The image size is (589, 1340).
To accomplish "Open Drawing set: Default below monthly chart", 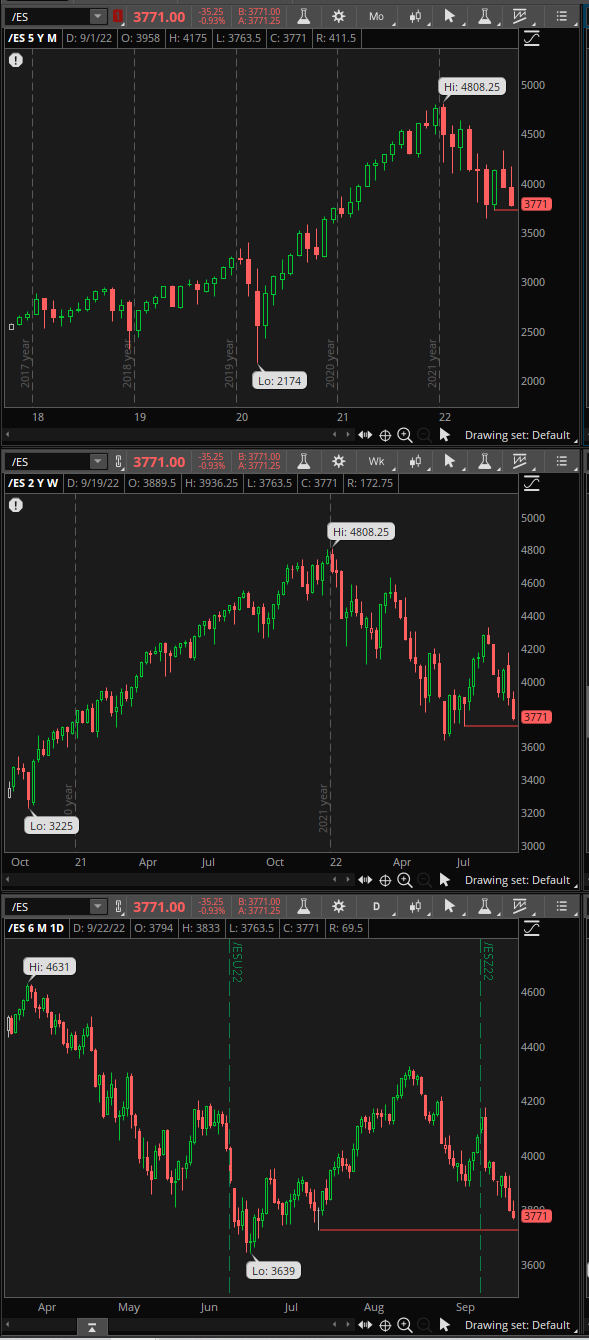I will coord(517,435).
